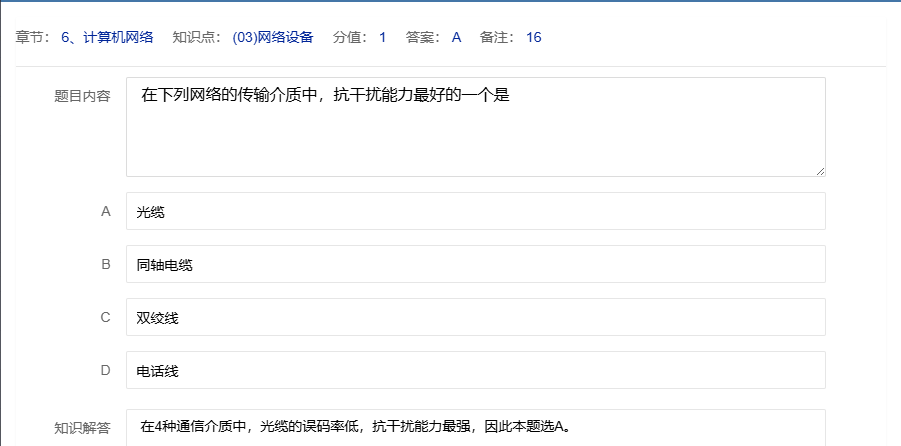Click the knowledge point "(03)网络设备"
Screen dimensions: 901x446
(x=272, y=37)
